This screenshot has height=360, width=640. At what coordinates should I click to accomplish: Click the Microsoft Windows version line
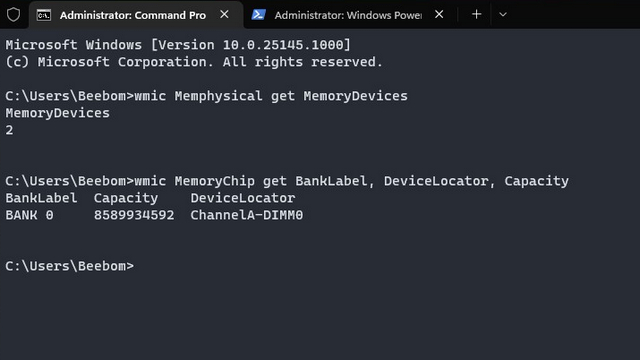click(x=178, y=44)
